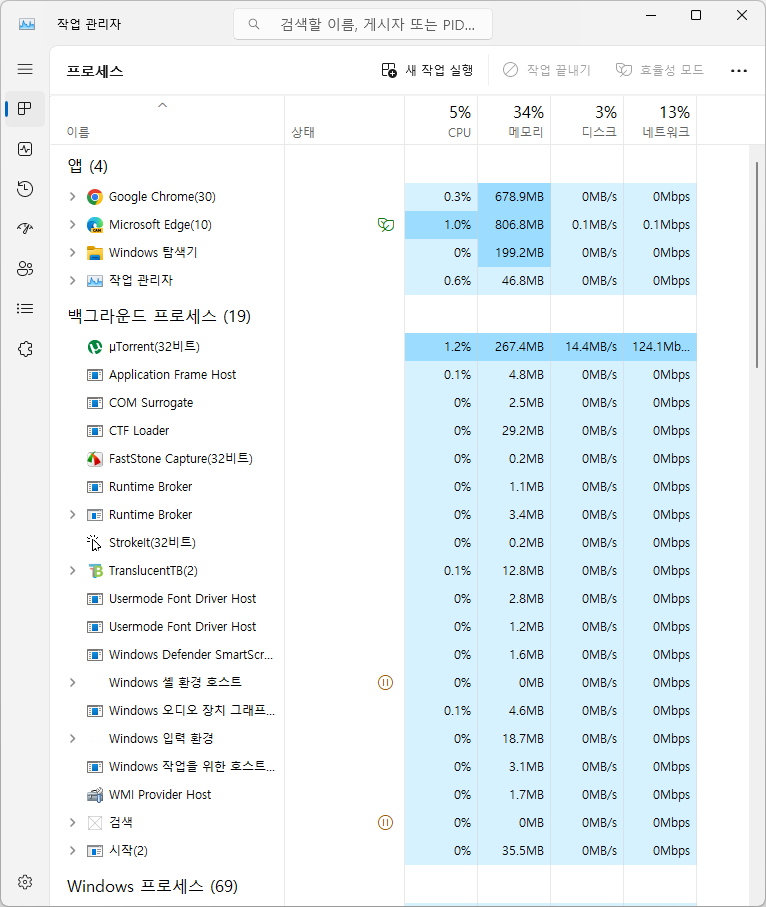This screenshot has width=766, height=907.
Task: Select the CTF Loader process row
Action: pyautogui.click(x=373, y=431)
